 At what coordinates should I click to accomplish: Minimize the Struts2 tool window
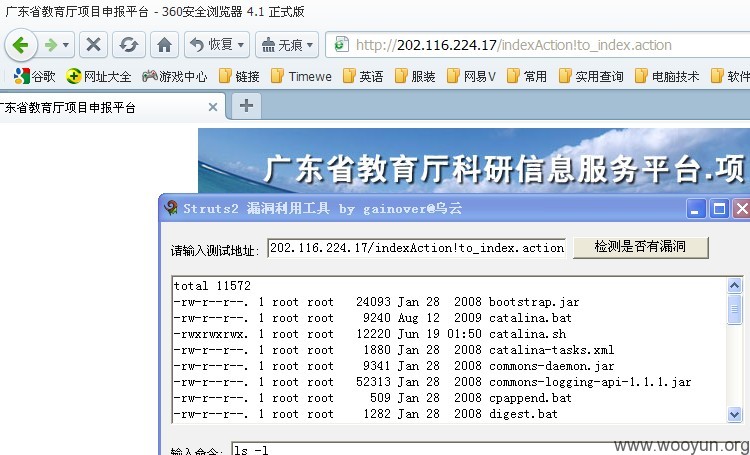pos(696,209)
